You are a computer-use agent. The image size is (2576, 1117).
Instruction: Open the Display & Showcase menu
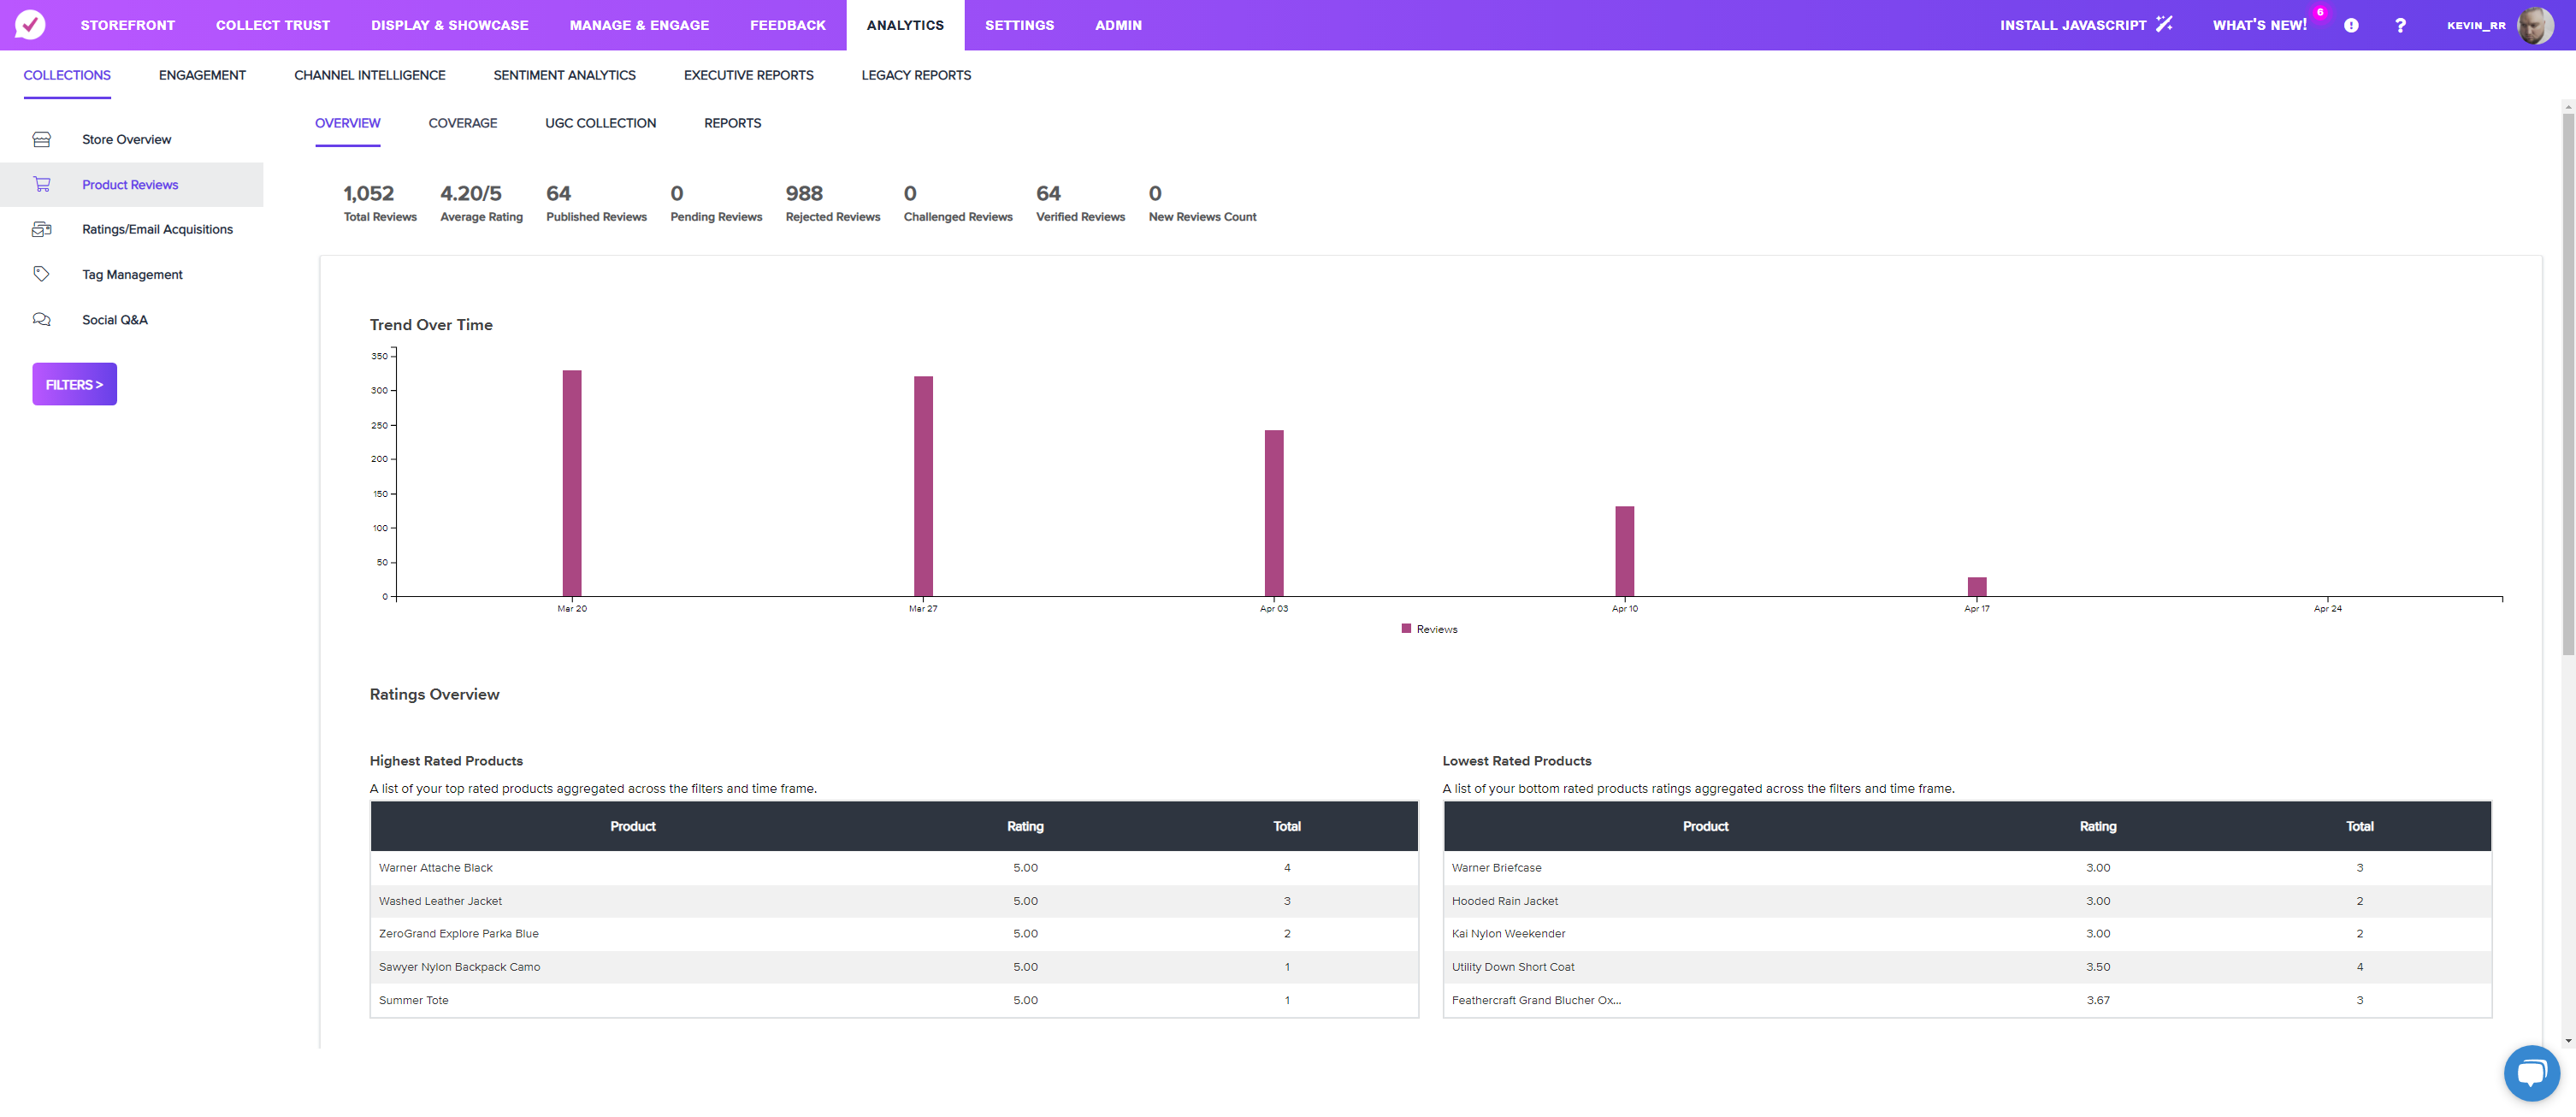pyautogui.click(x=450, y=25)
